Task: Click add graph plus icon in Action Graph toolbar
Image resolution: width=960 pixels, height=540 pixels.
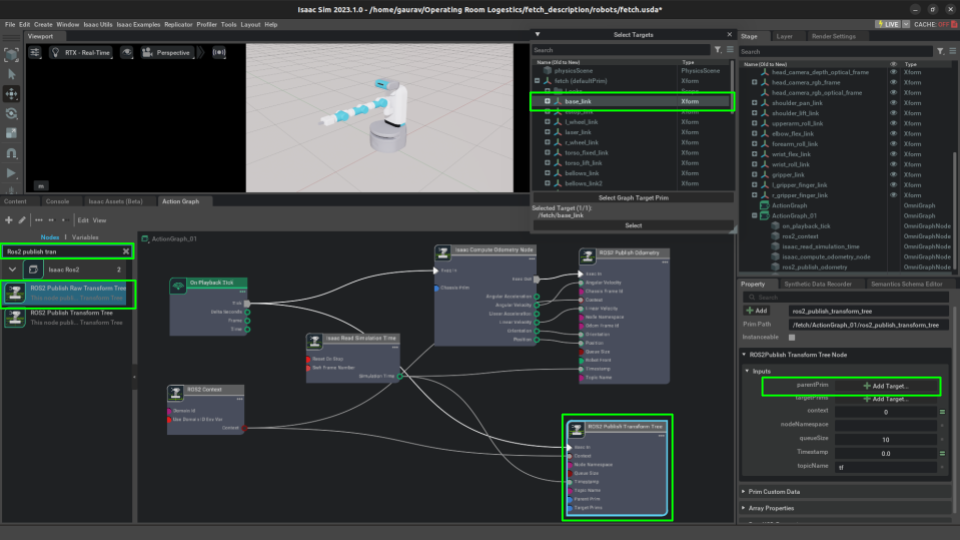Action: (9, 220)
